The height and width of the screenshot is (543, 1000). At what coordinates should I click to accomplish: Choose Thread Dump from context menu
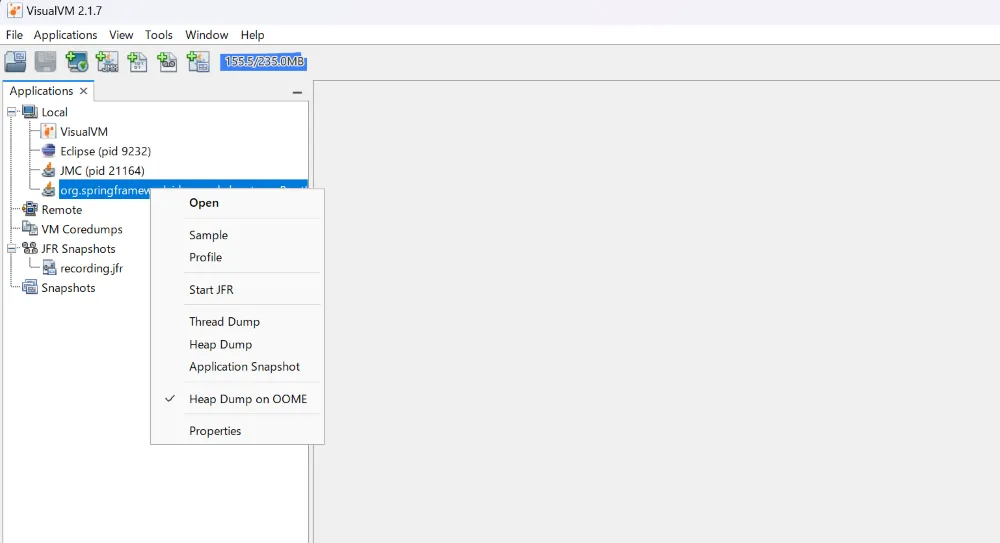coord(237,322)
